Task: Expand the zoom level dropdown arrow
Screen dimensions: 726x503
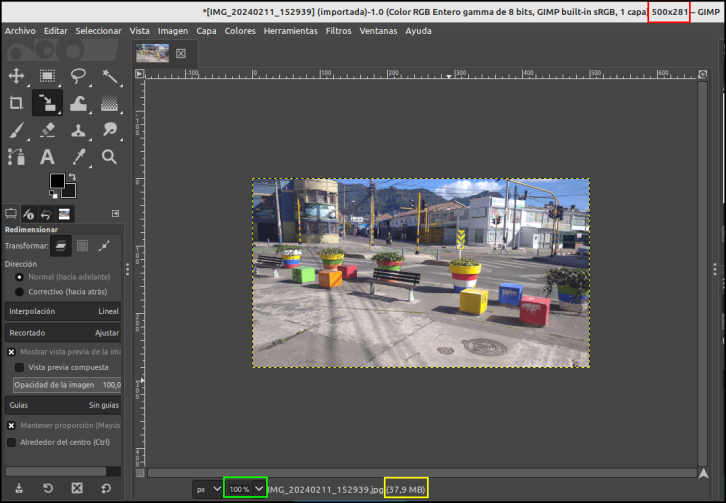Action: point(259,489)
